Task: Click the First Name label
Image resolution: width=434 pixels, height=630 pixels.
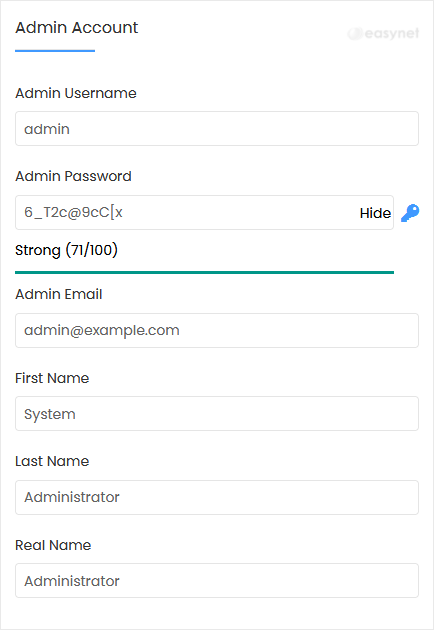Action: pyautogui.click(x=52, y=378)
